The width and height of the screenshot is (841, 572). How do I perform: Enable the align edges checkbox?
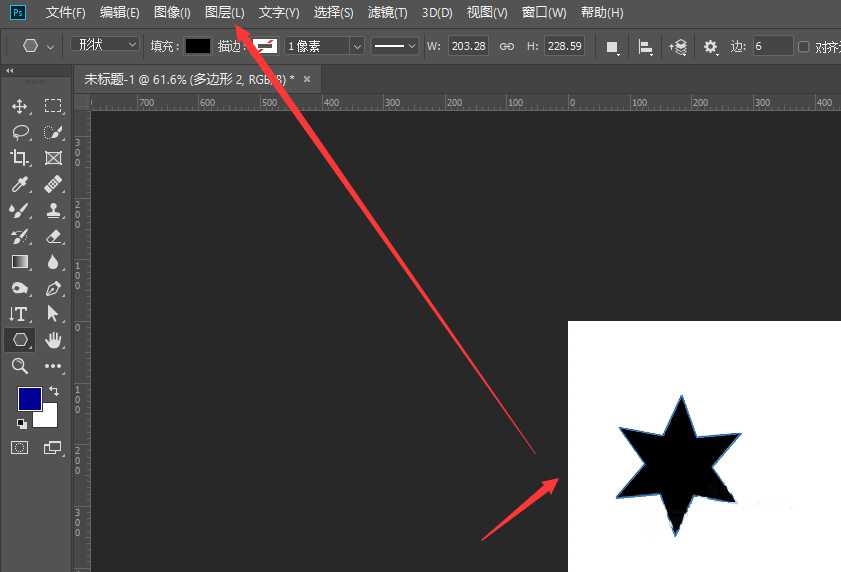click(803, 47)
